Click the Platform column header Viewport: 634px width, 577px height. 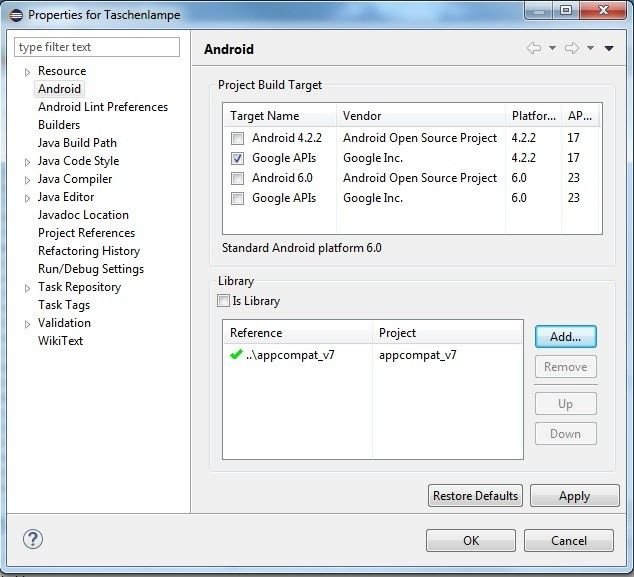pos(533,116)
